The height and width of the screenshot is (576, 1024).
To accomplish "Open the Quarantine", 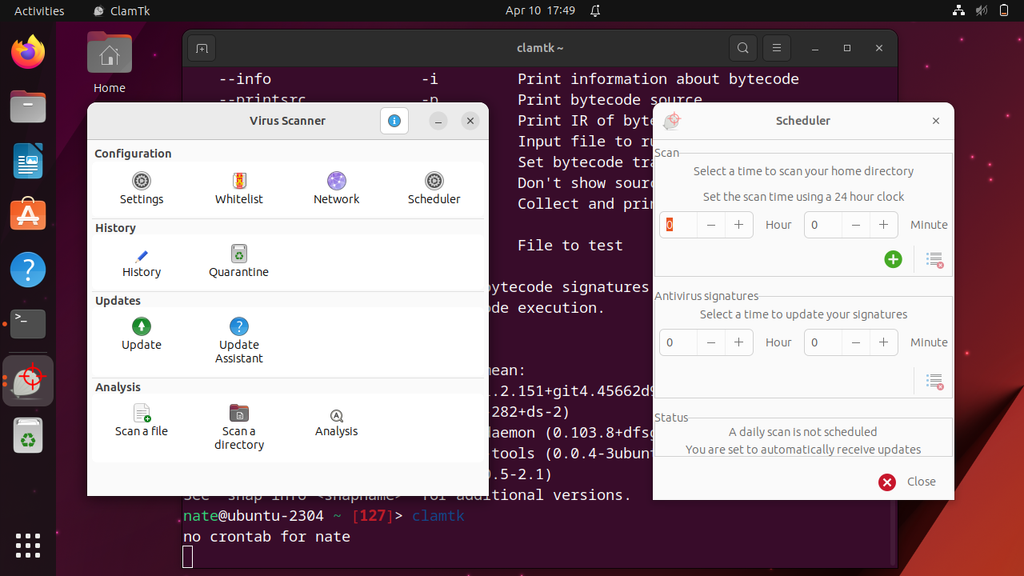I will click(238, 262).
